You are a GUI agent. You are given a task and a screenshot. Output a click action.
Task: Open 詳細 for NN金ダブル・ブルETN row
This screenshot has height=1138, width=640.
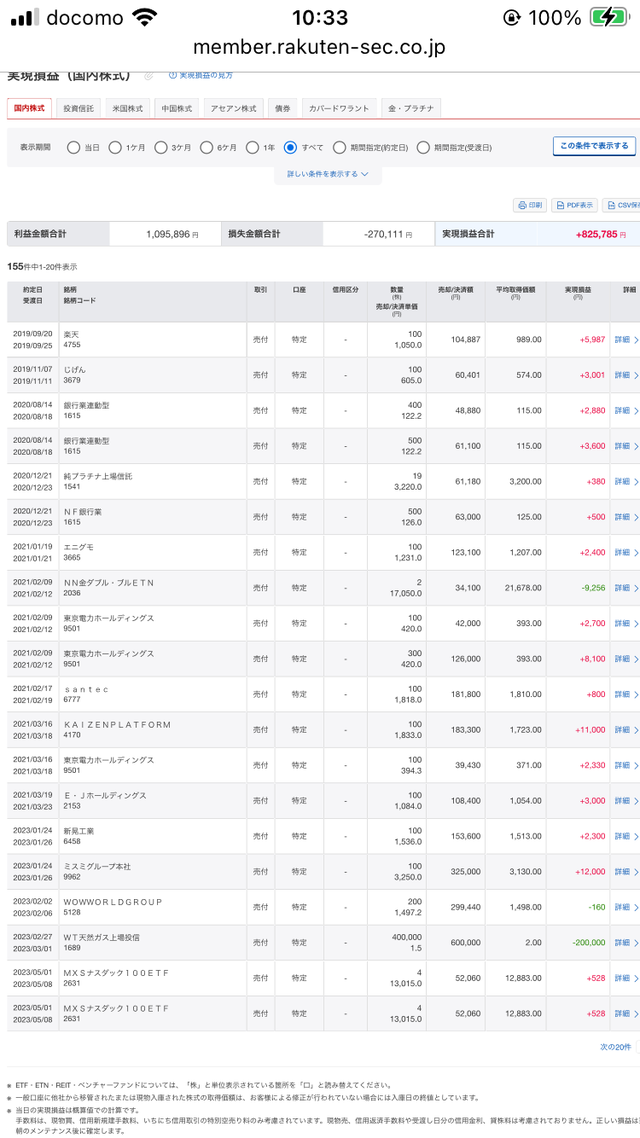(626, 589)
